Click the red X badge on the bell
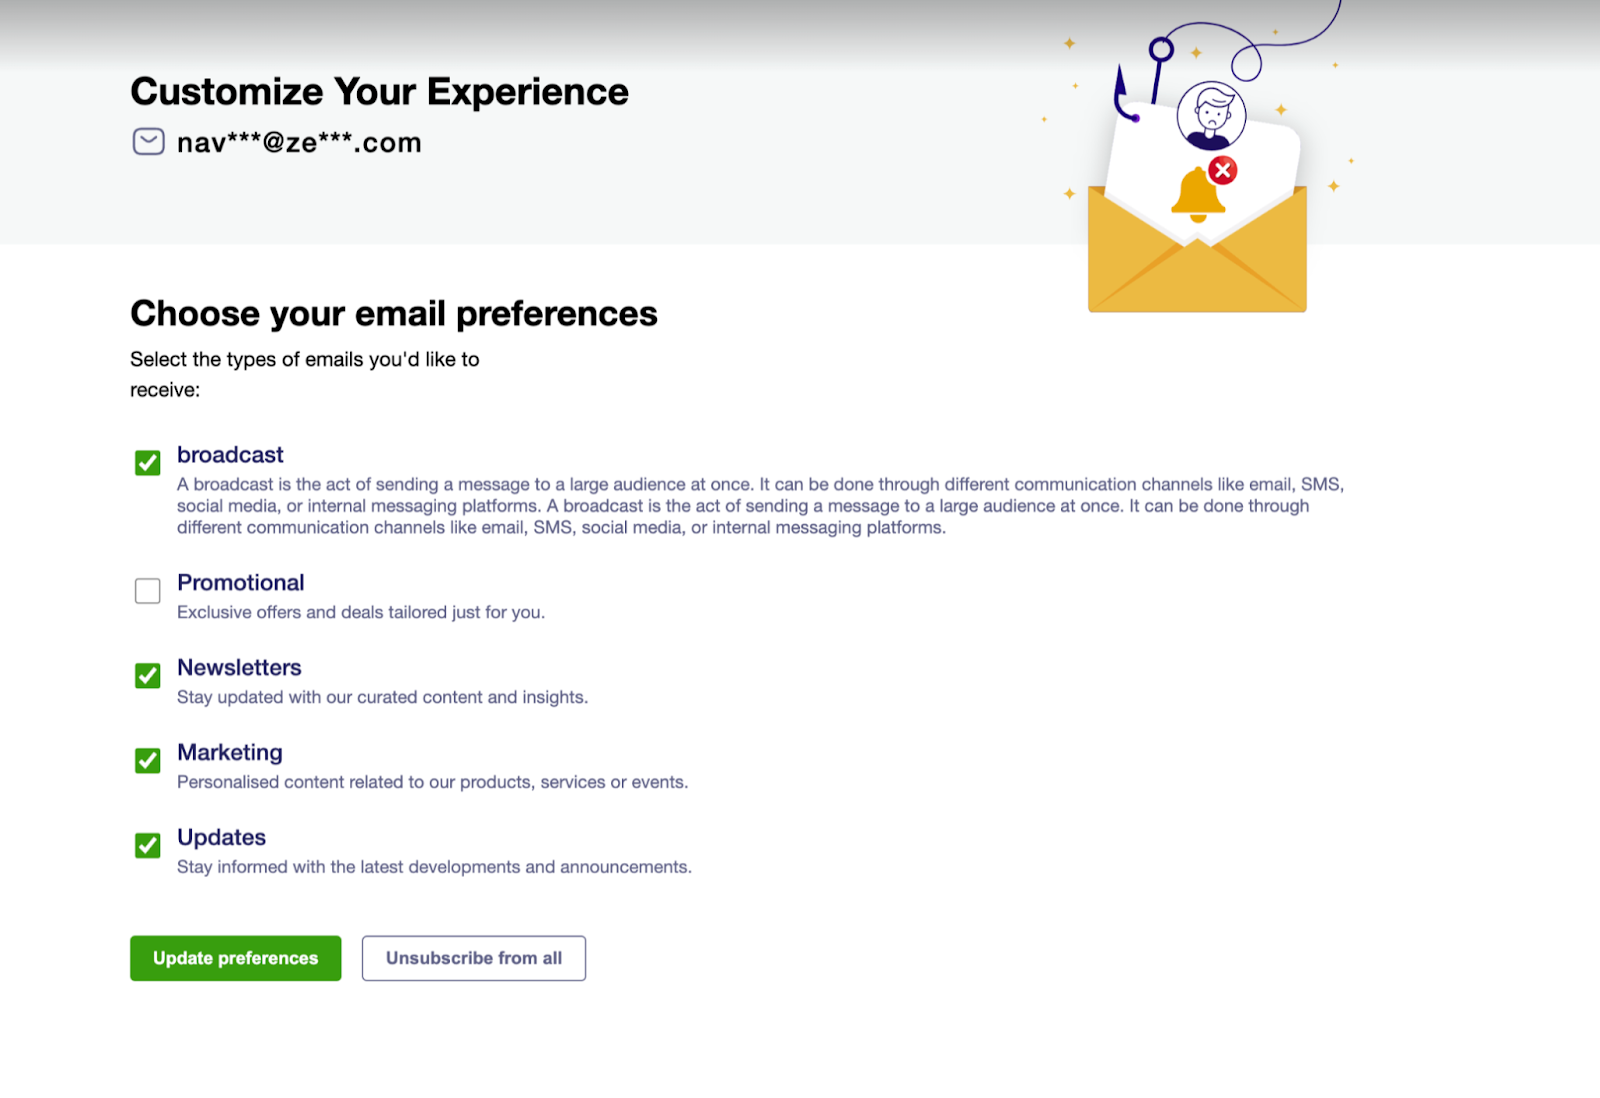1600x1098 pixels. 1222,170
